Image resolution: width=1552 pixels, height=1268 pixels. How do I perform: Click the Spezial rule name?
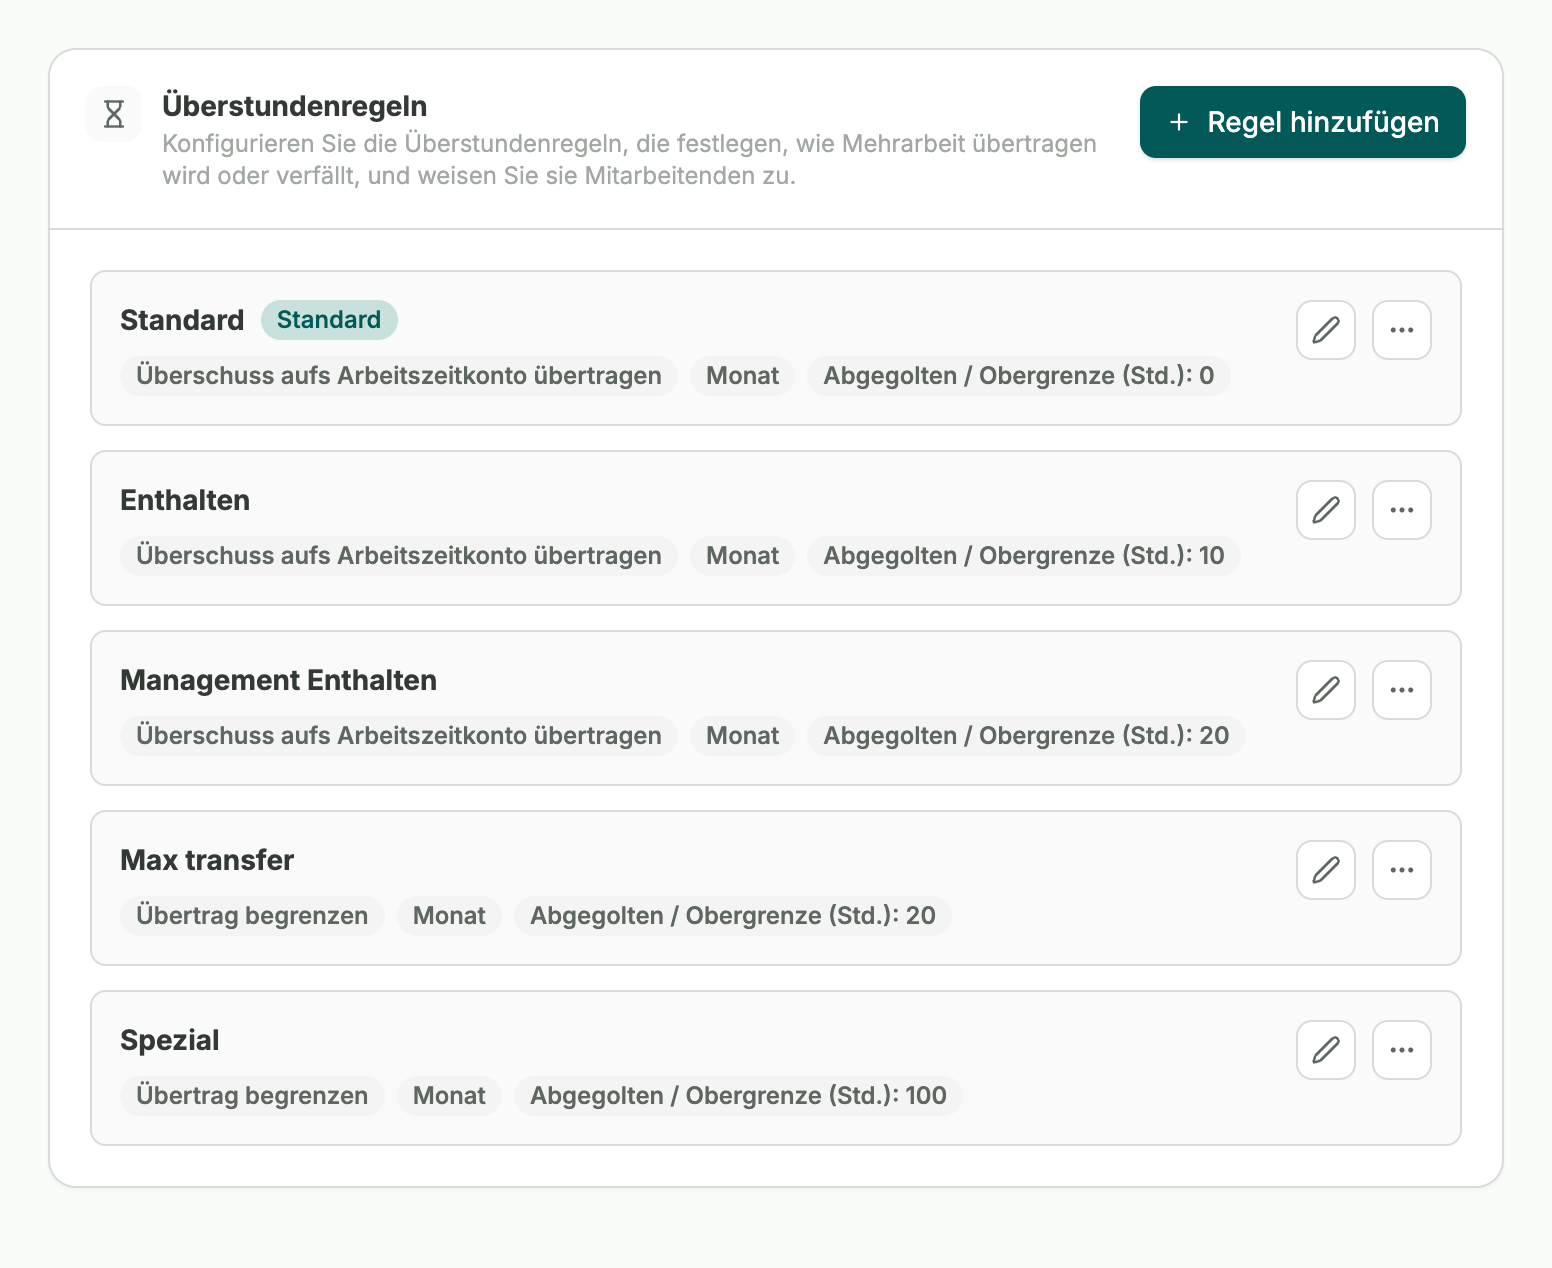click(x=170, y=1040)
